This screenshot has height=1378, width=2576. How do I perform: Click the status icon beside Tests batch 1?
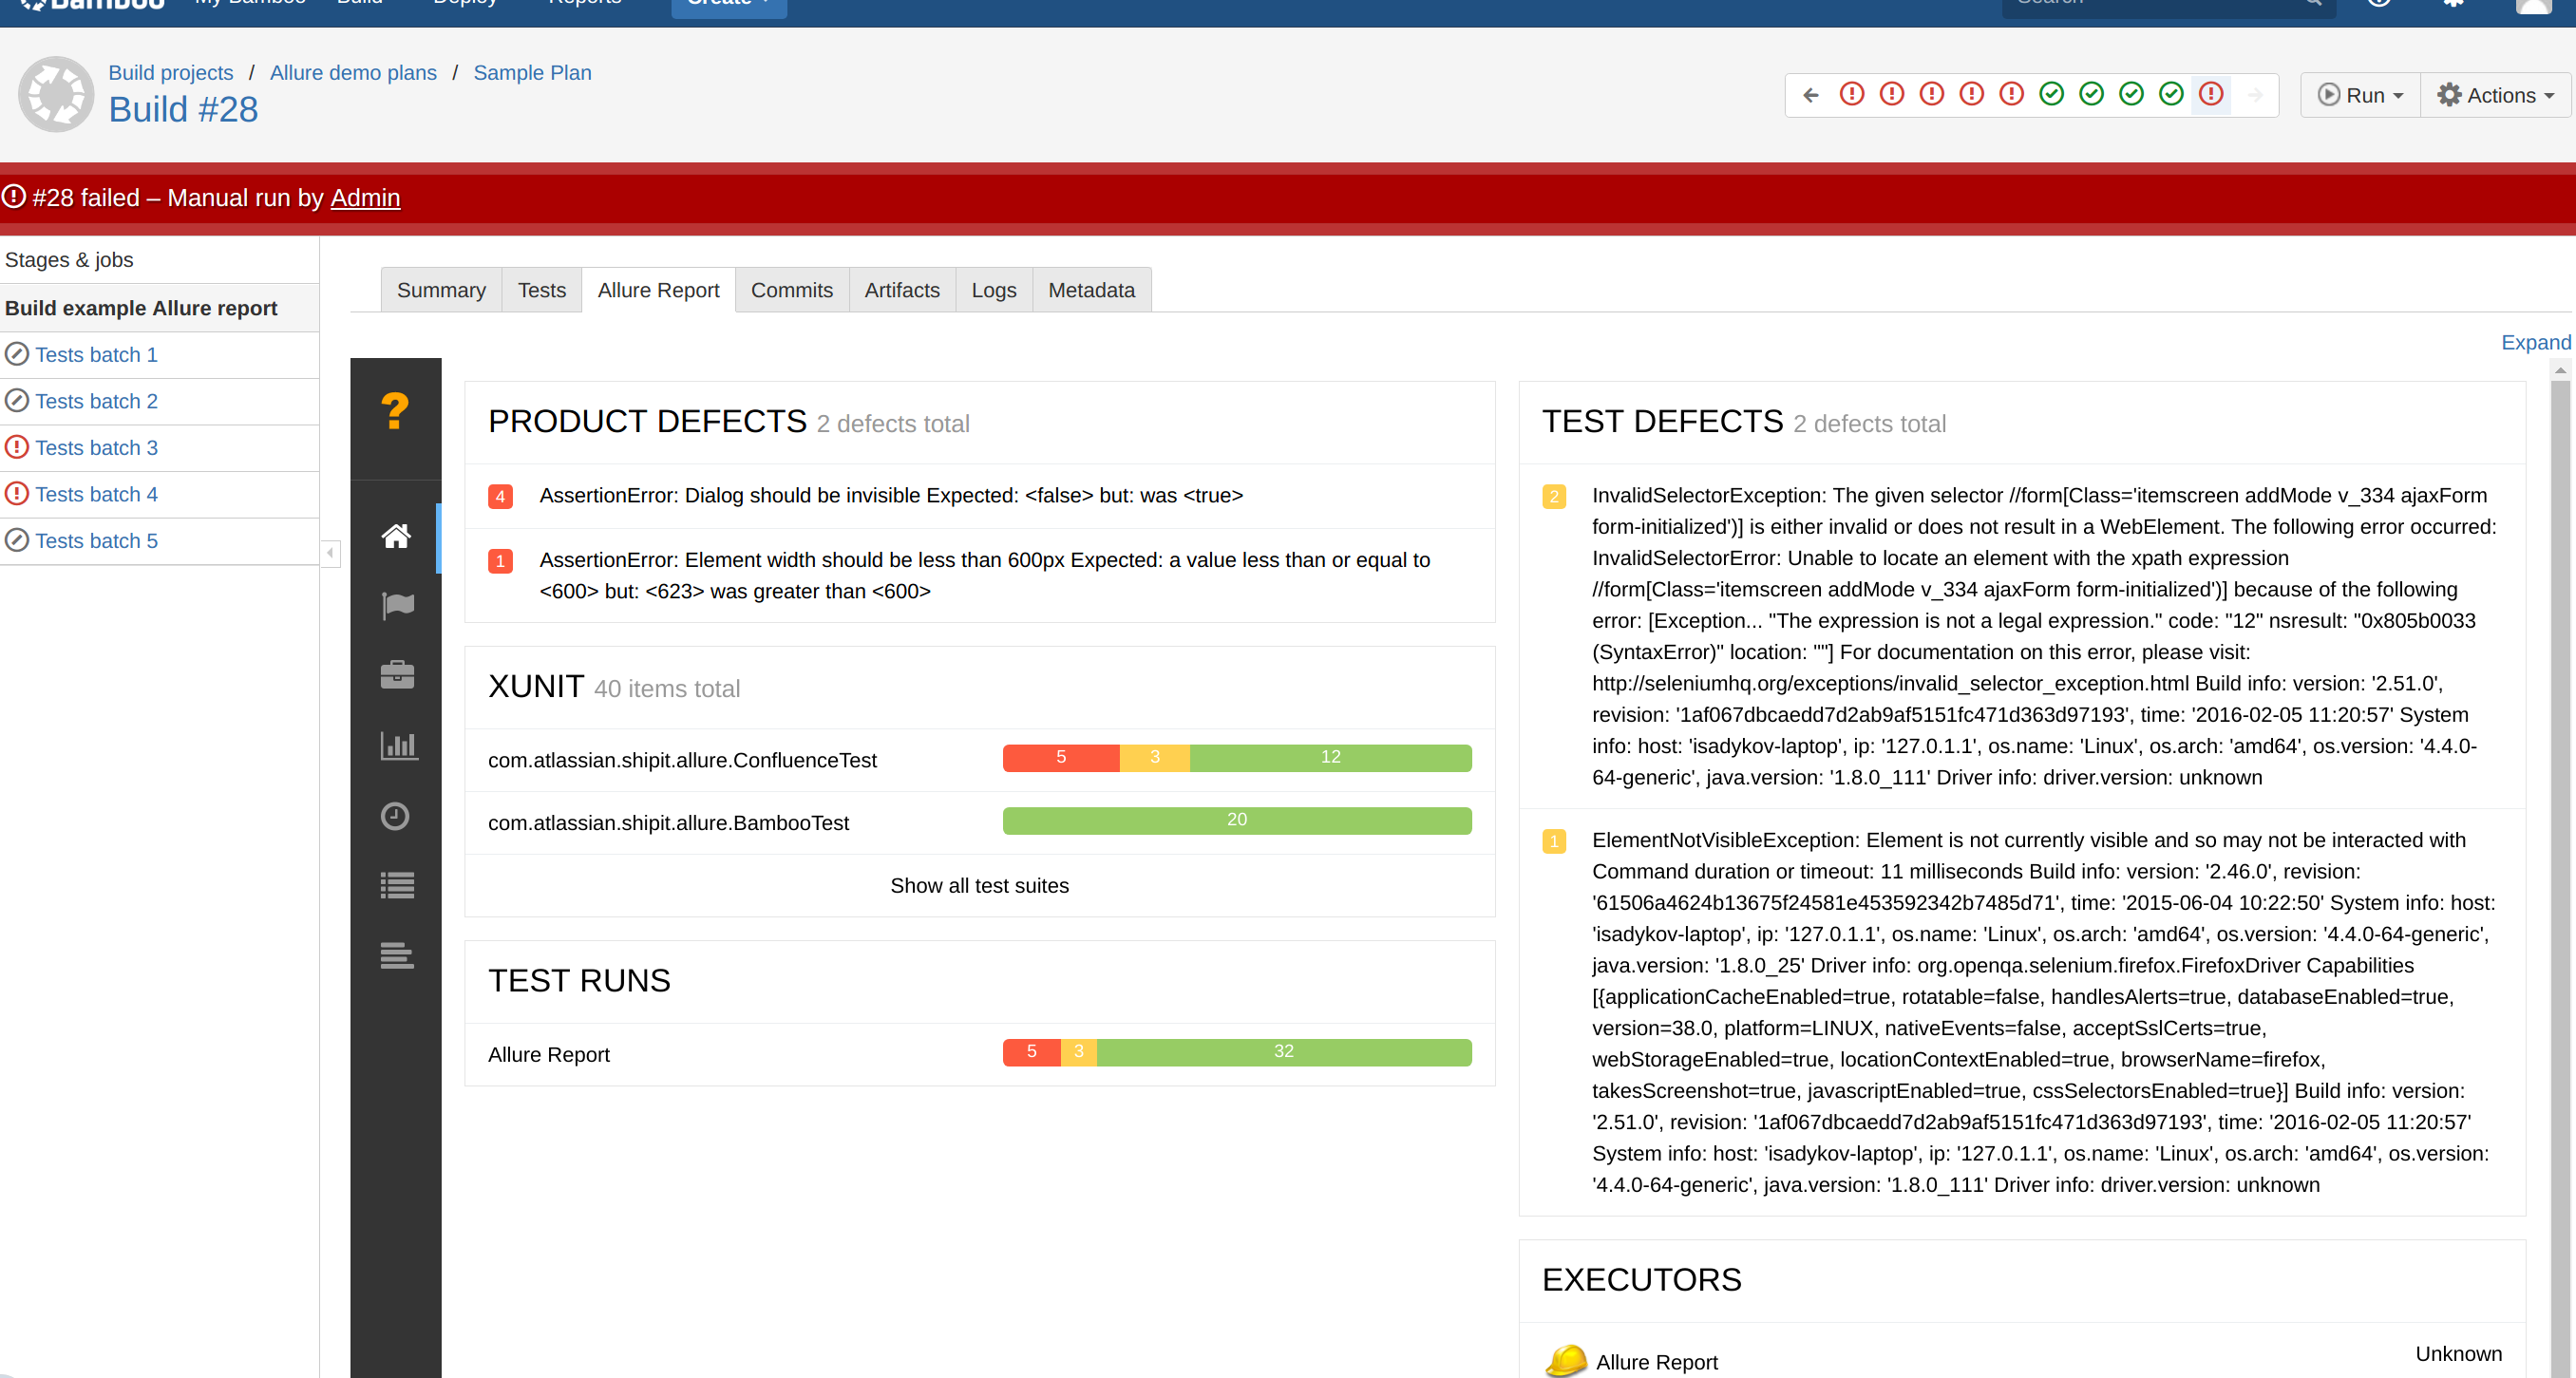pos(17,354)
